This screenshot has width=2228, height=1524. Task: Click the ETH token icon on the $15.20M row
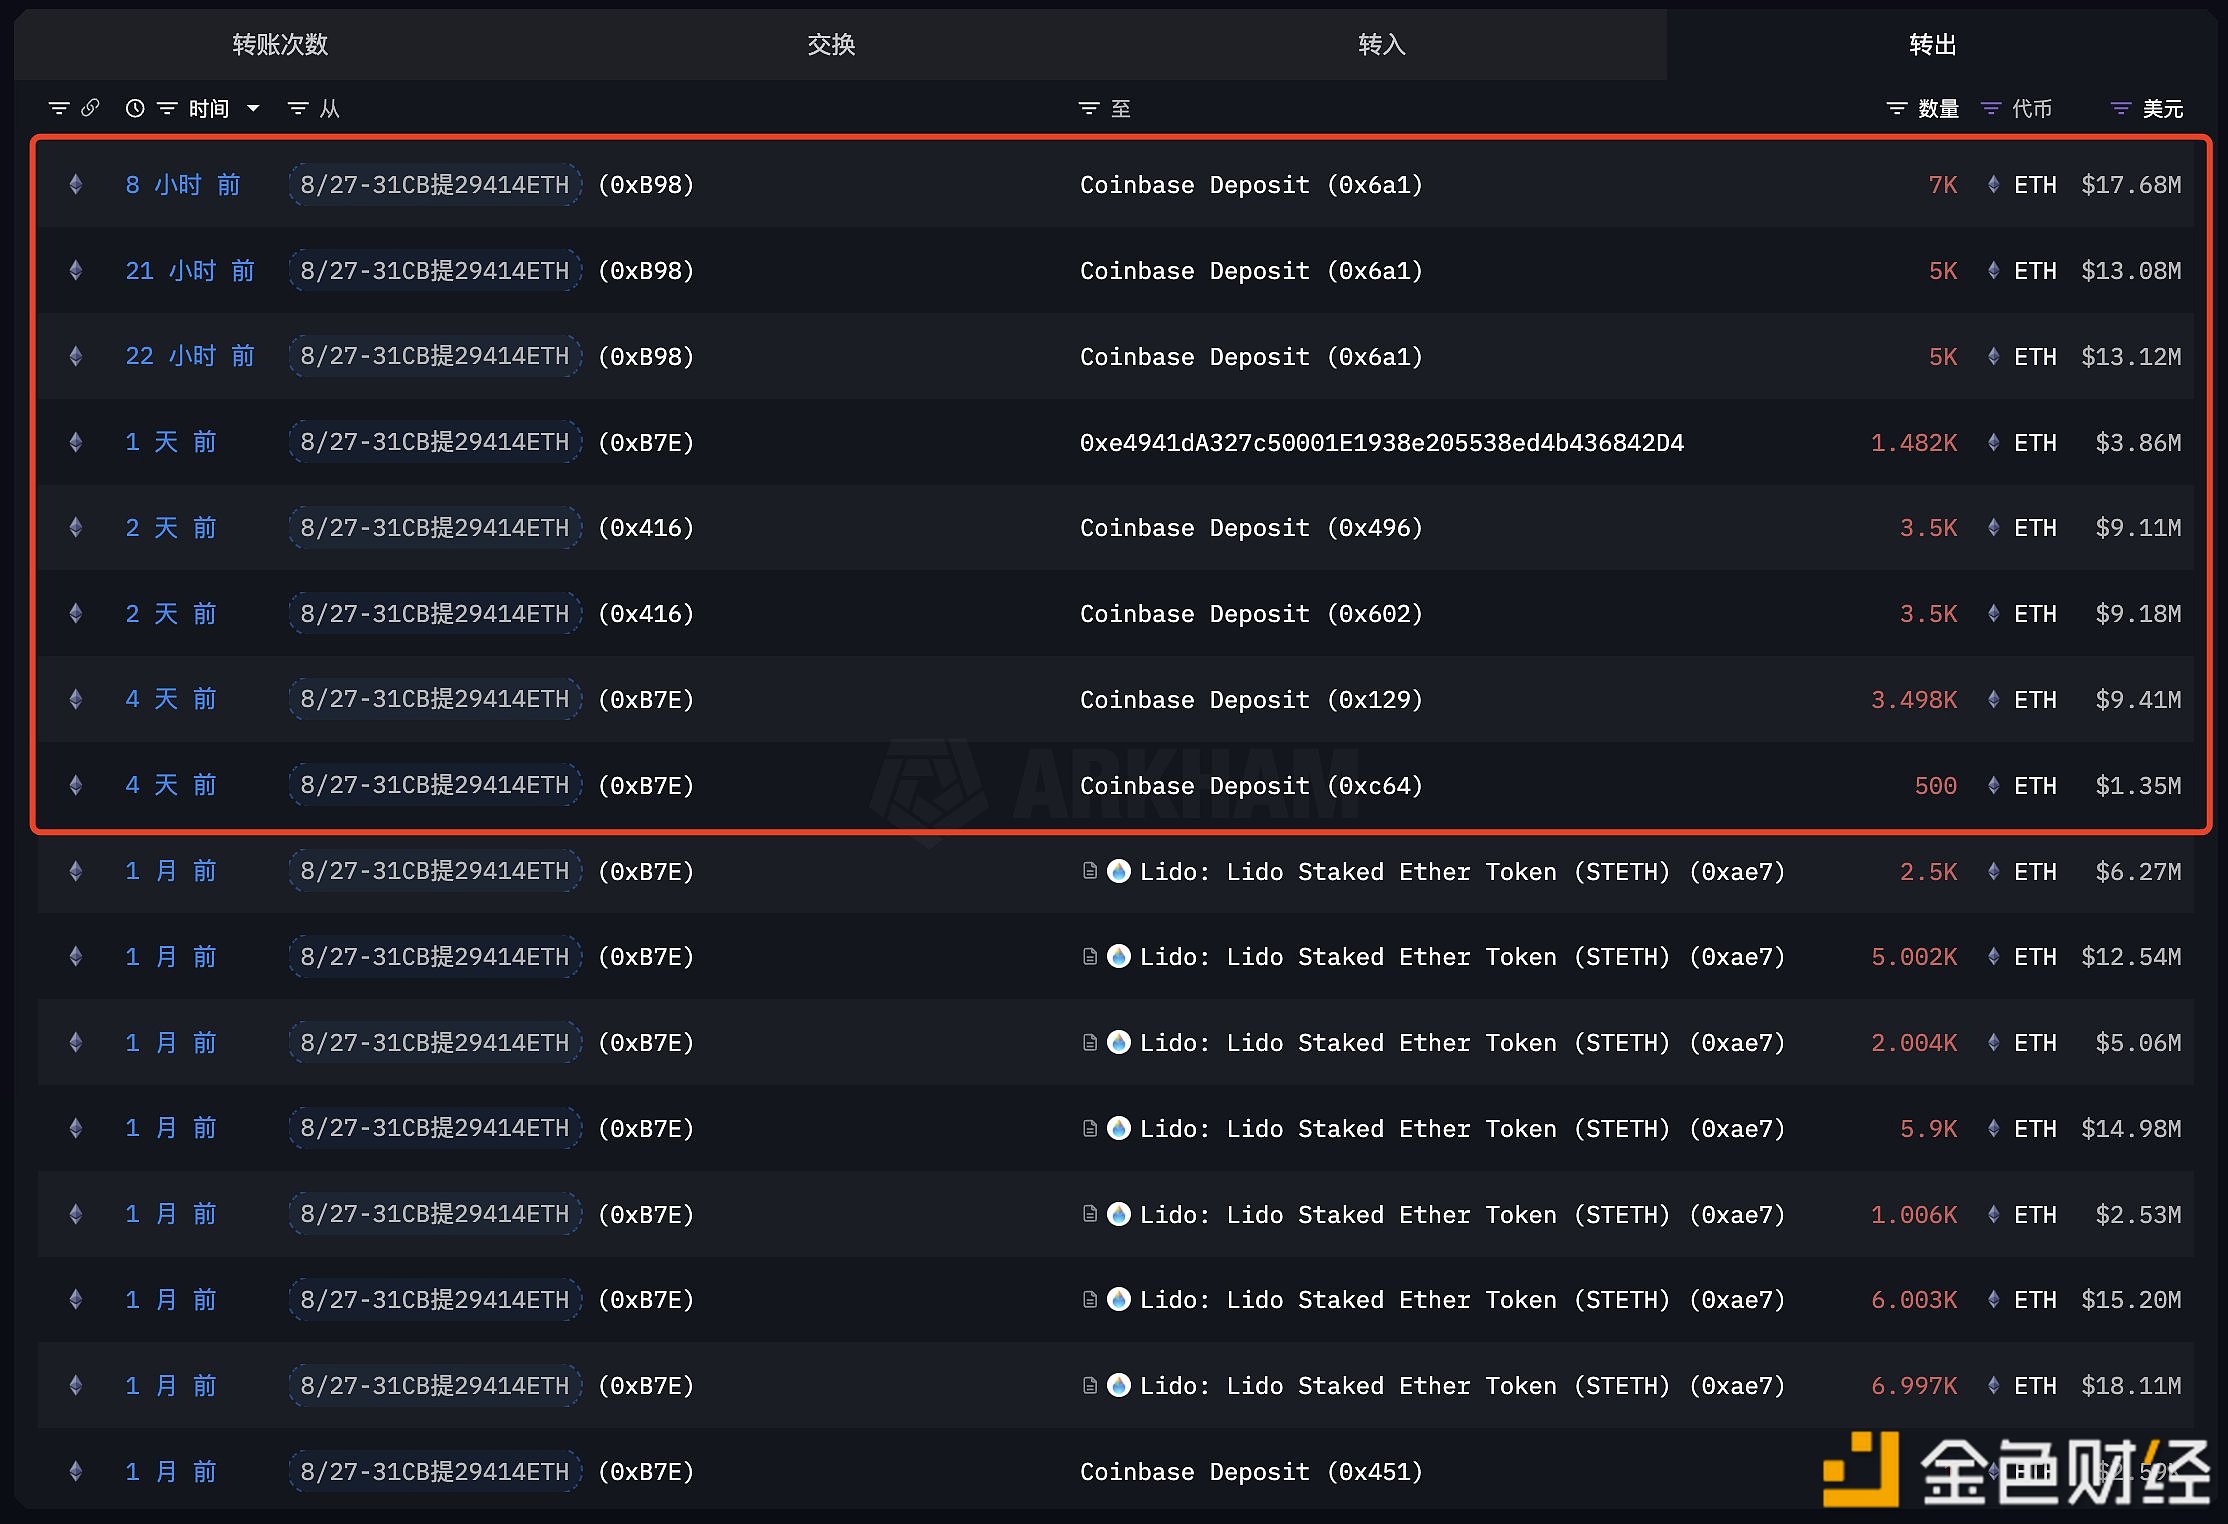(1993, 1300)
